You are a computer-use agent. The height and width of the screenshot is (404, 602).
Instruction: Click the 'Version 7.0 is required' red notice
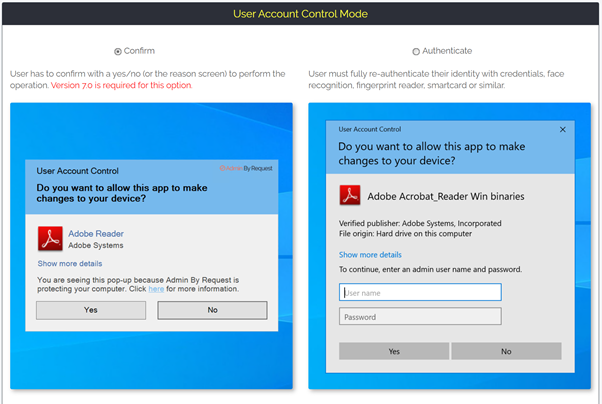click(121, 85)
